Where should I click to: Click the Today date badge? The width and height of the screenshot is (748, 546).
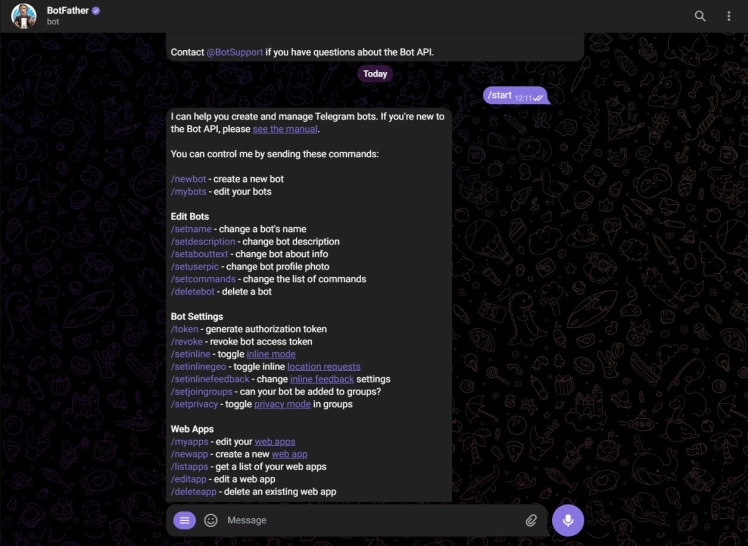375,74
